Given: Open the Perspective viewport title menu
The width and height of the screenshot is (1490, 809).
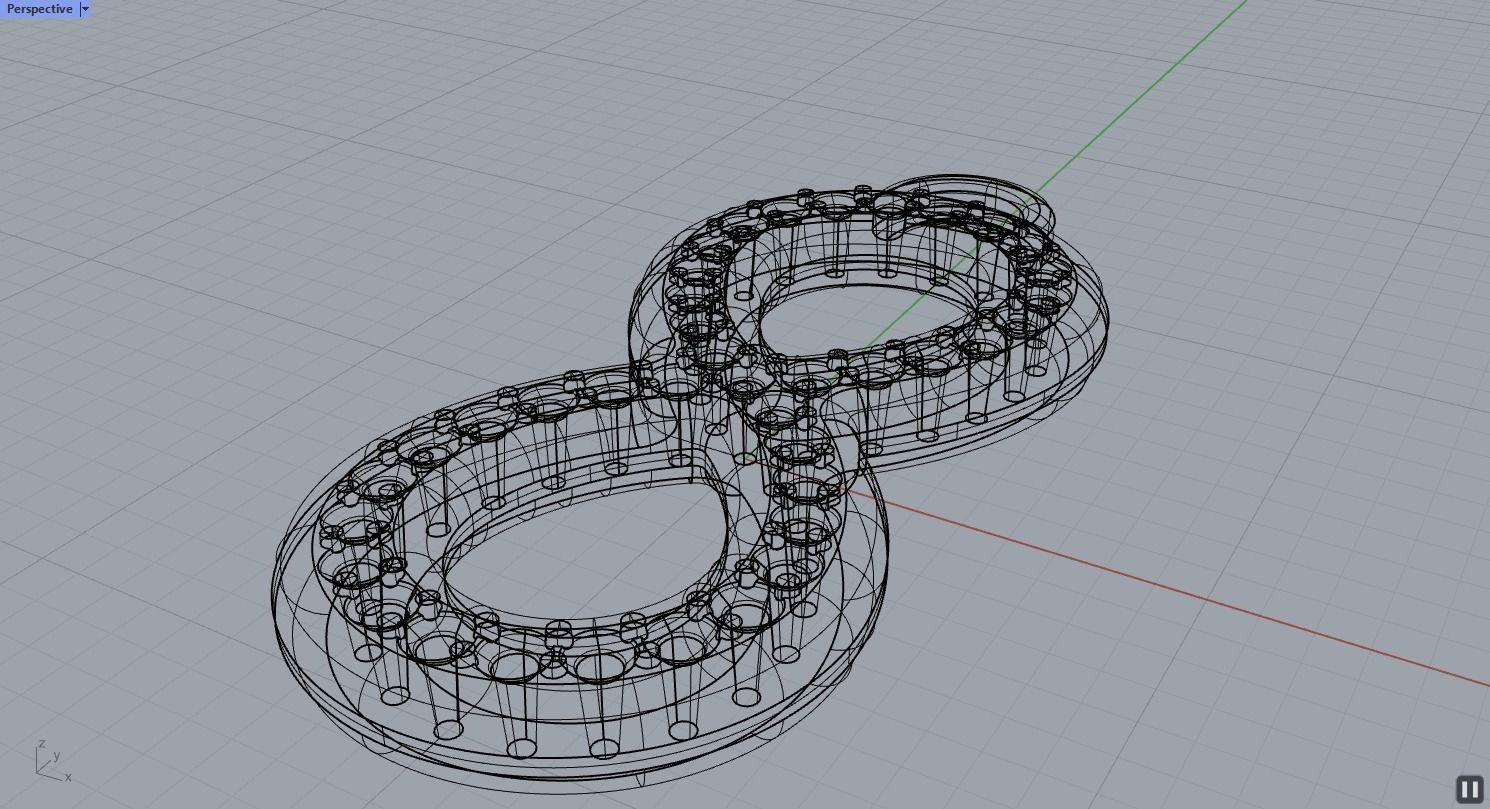Looking at the screenshot, I should [x=39, y=9].
